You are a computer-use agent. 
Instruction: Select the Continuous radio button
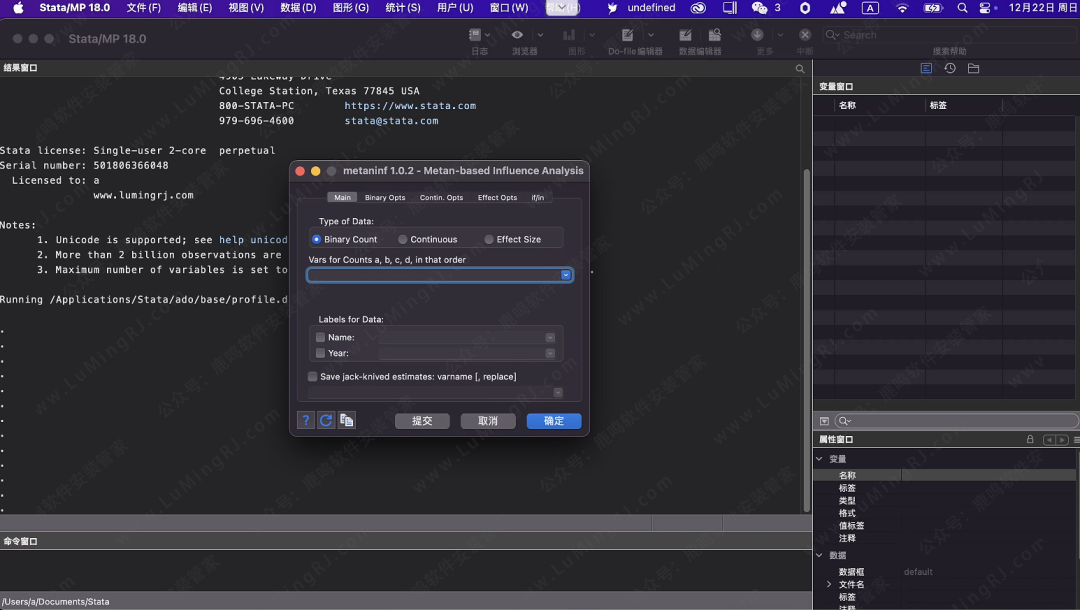click(403, 240)
